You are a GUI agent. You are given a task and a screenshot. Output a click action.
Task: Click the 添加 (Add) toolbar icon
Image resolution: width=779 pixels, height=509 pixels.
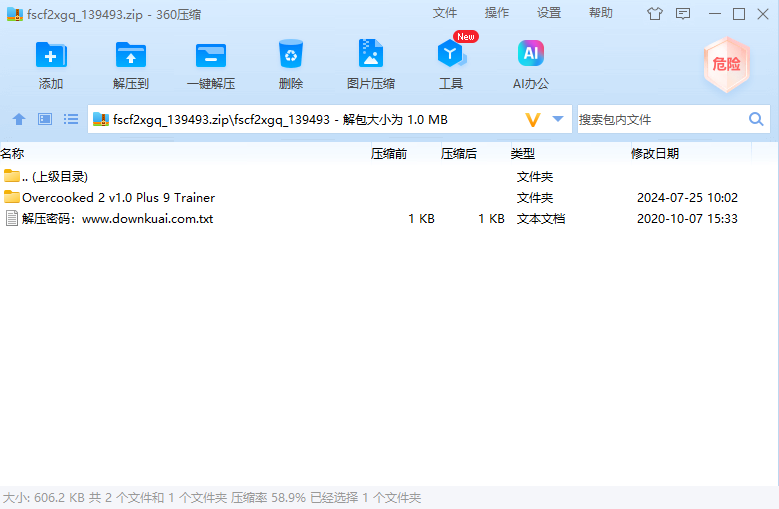(51, 55)
